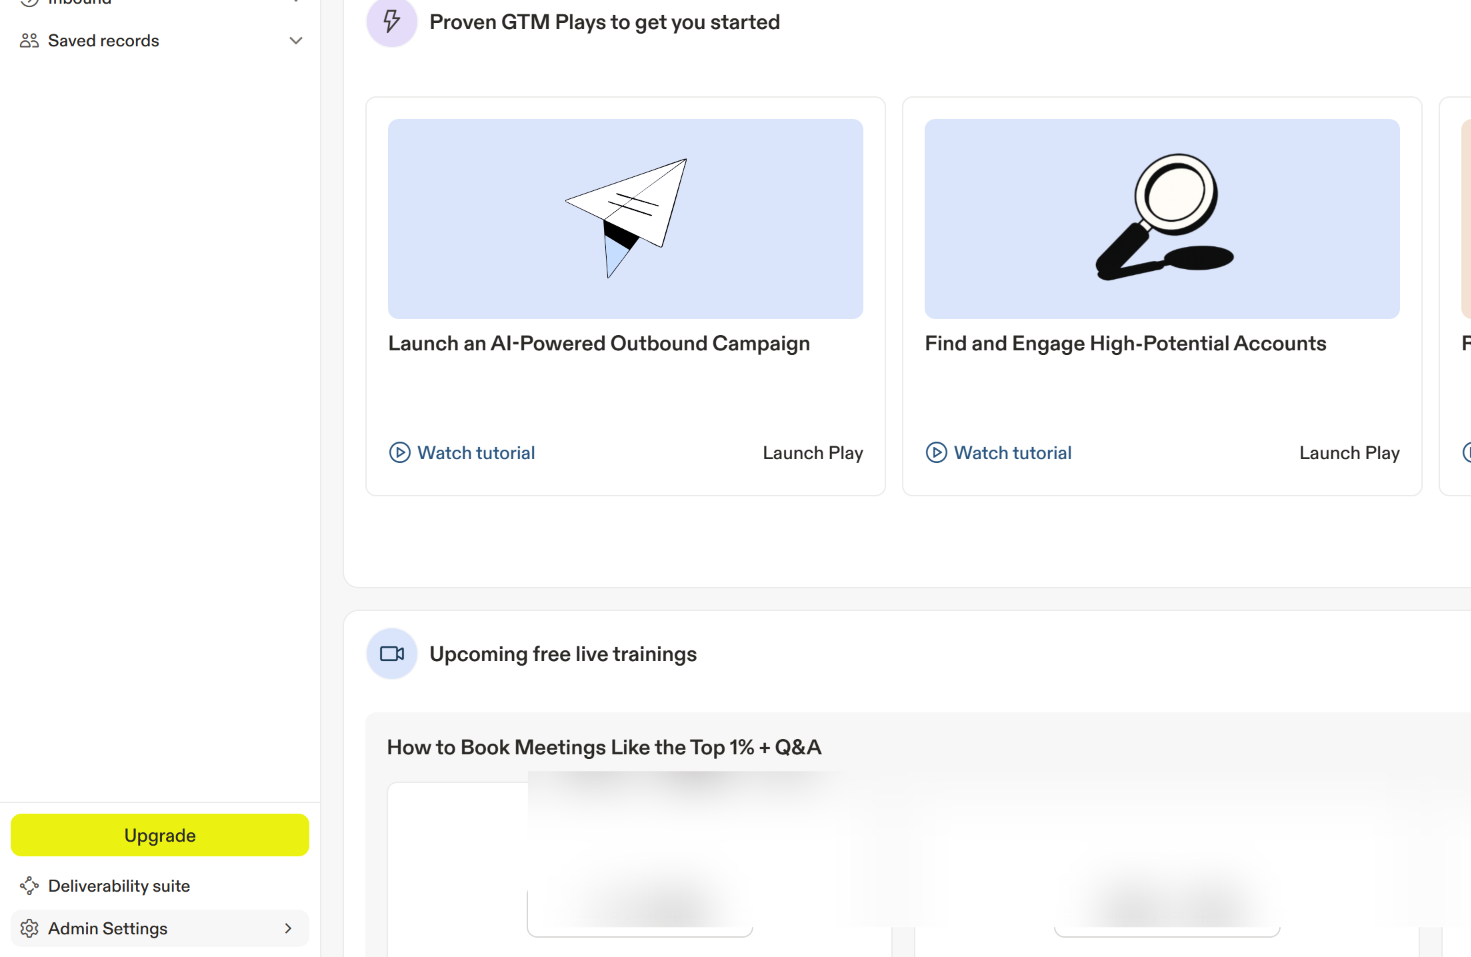Image resolution: width=1471 pixels, height=957 pixels.
Task: Expand the Admin Settings arrow
Action: click(288, 929)
